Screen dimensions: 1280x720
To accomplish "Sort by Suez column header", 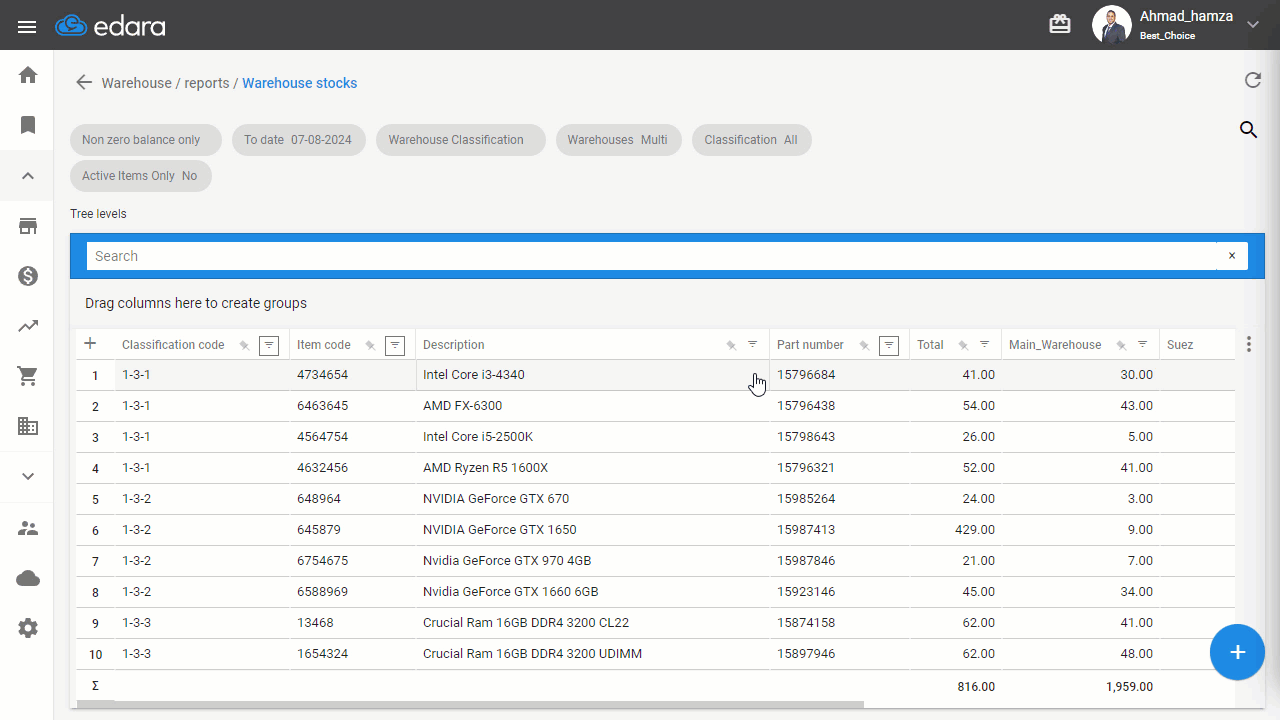I will coord(1180,345).
